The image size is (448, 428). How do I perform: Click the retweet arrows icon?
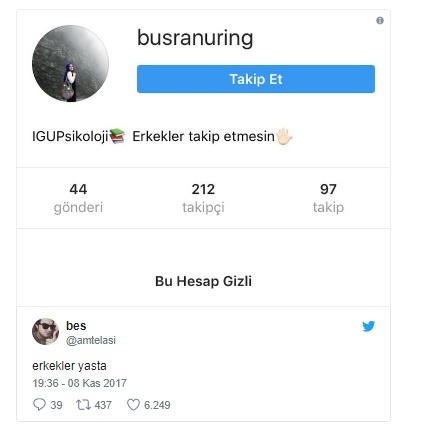[x=83, y=405]
